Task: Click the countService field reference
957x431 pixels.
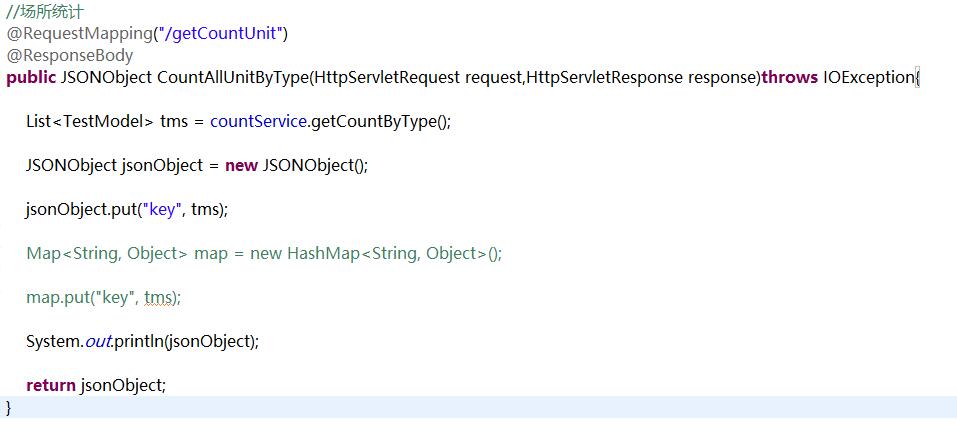Action: click(x=258, y=121)
